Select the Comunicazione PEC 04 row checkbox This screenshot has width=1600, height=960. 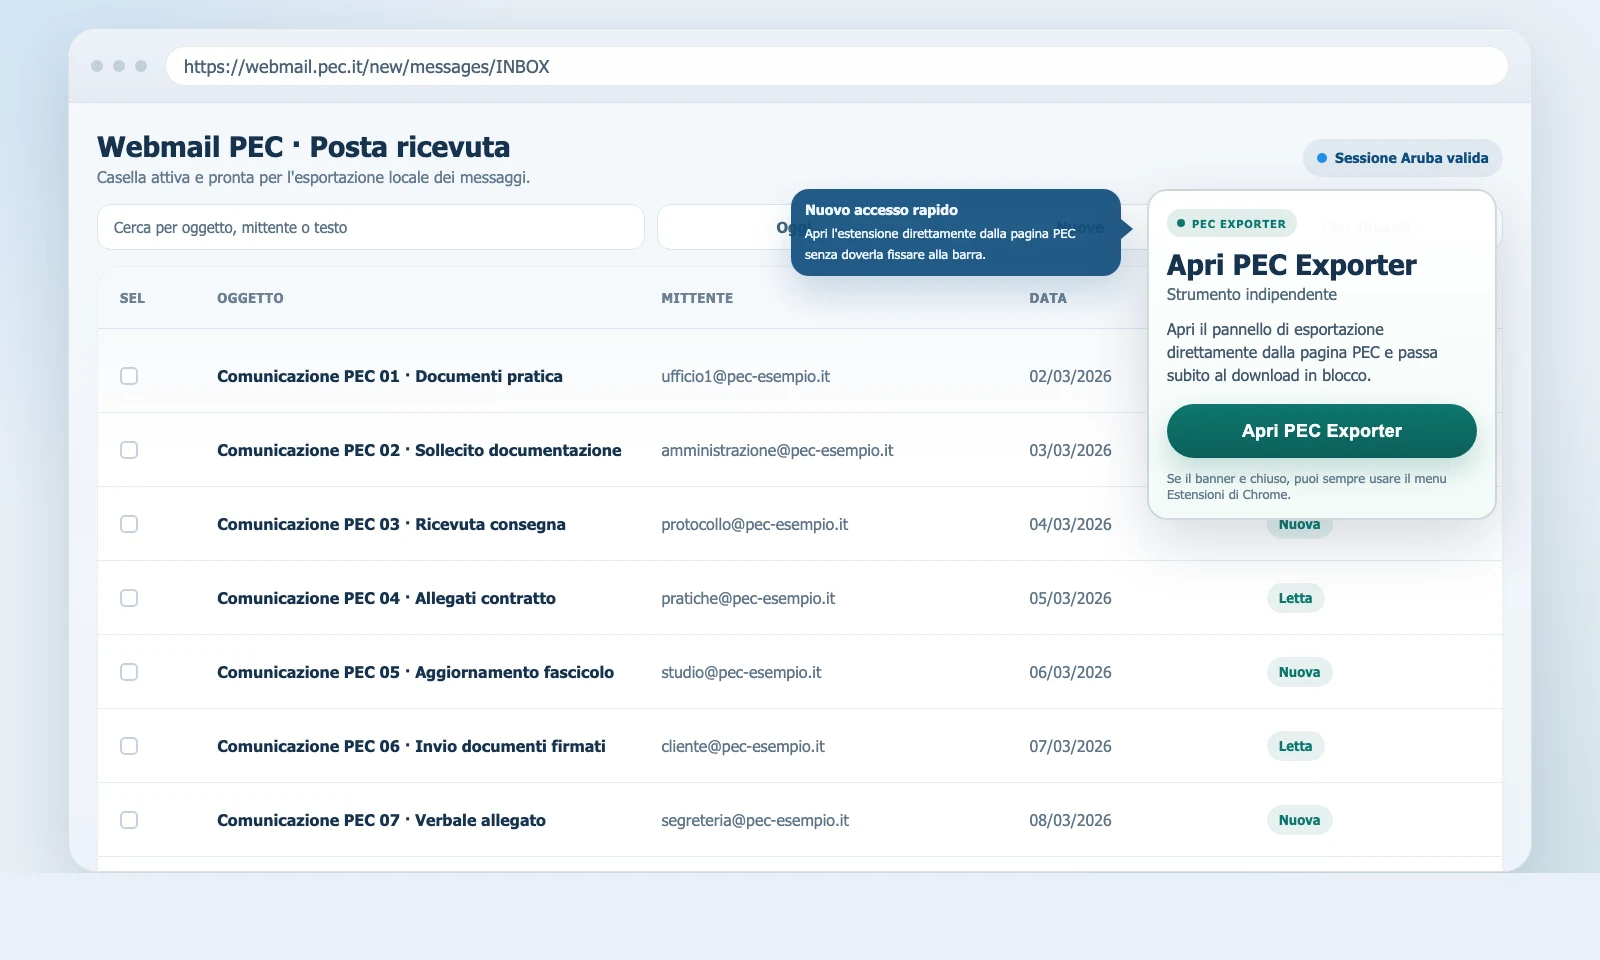[x=129, y=598]
